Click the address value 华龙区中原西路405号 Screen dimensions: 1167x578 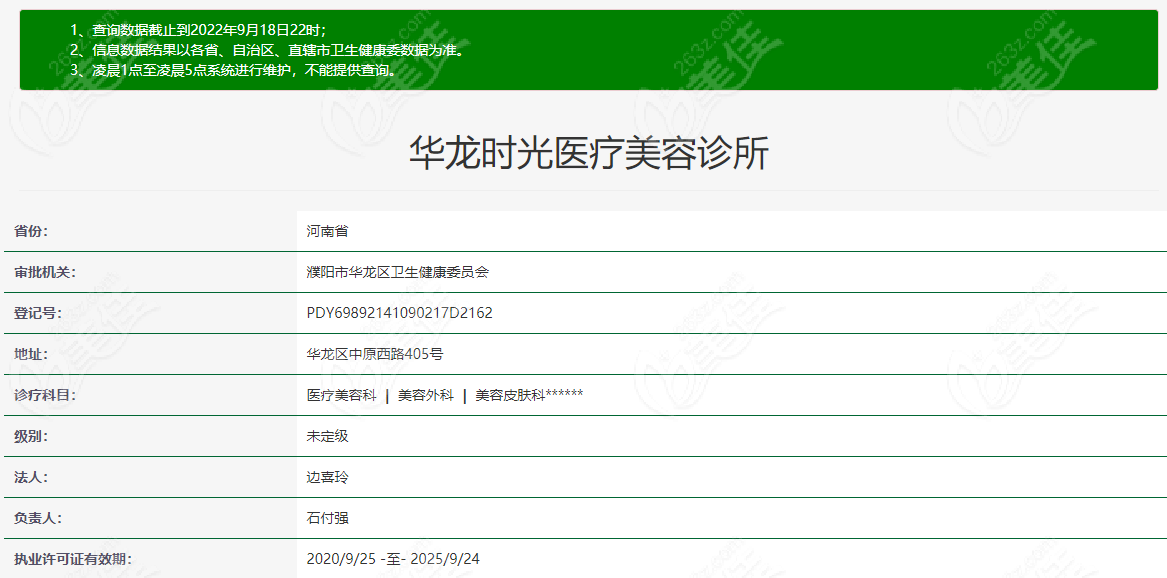coord(375,354)
